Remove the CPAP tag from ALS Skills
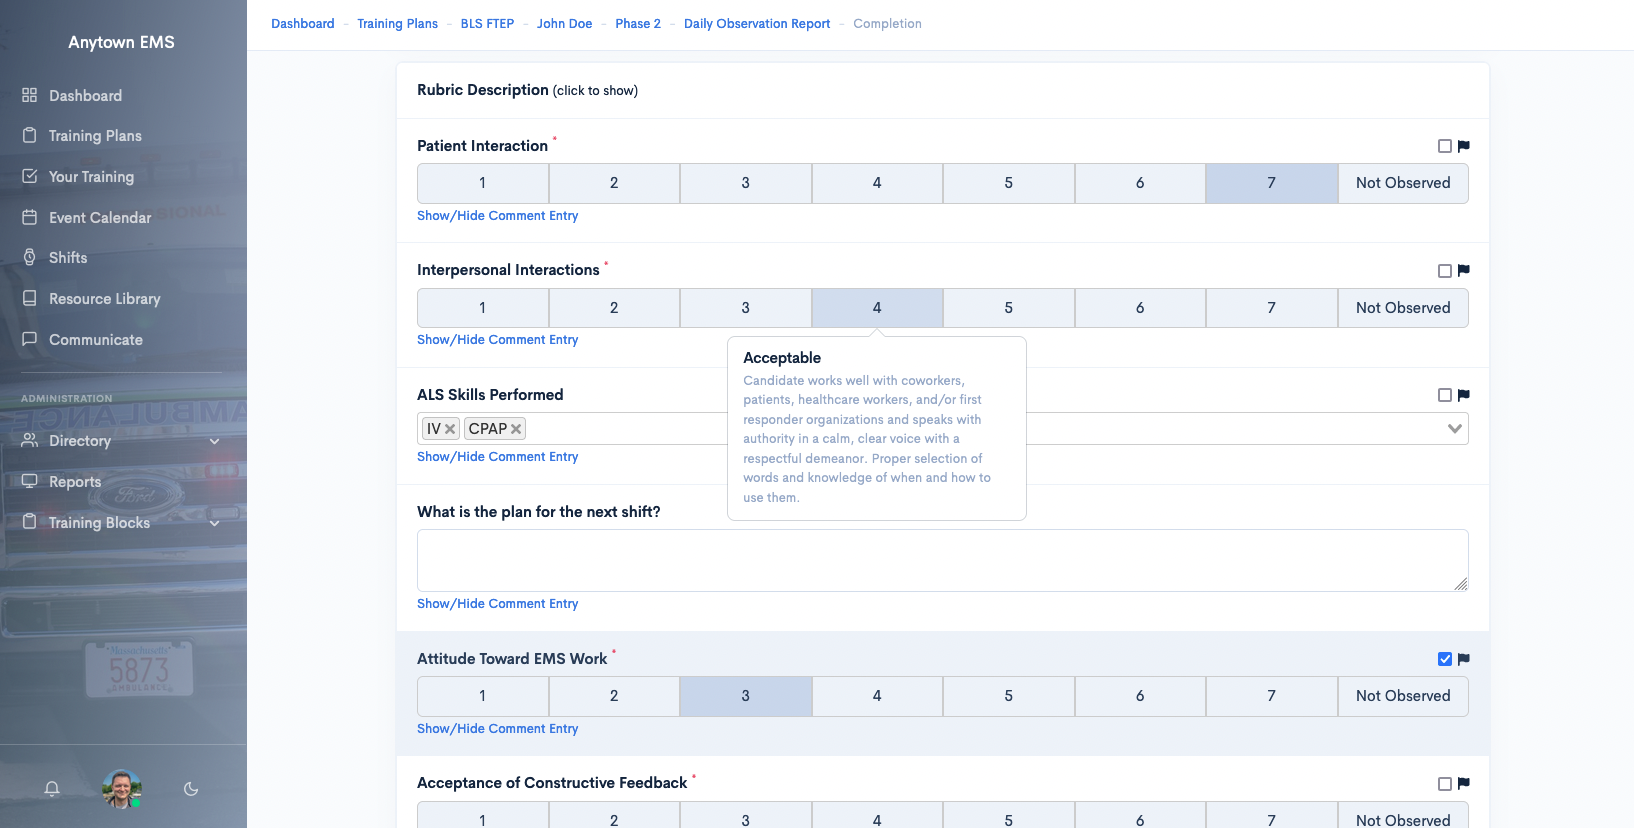The width and height of the screenshot is (1634, 828). coord(516,429)
